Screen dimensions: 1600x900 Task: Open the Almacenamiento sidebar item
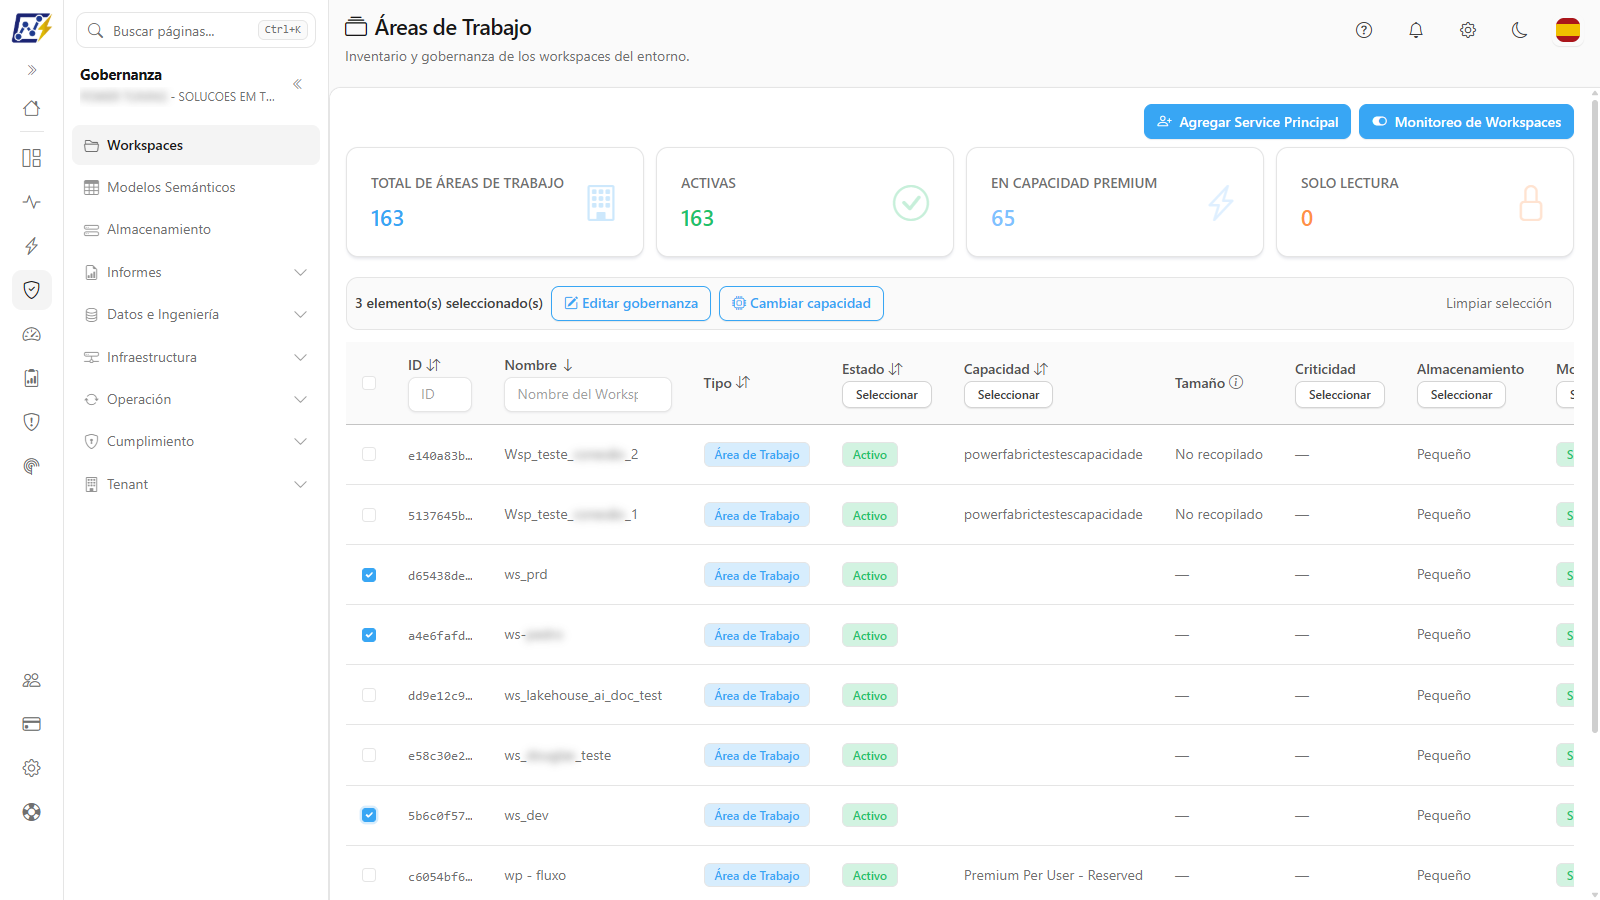(x=196, y=229)
